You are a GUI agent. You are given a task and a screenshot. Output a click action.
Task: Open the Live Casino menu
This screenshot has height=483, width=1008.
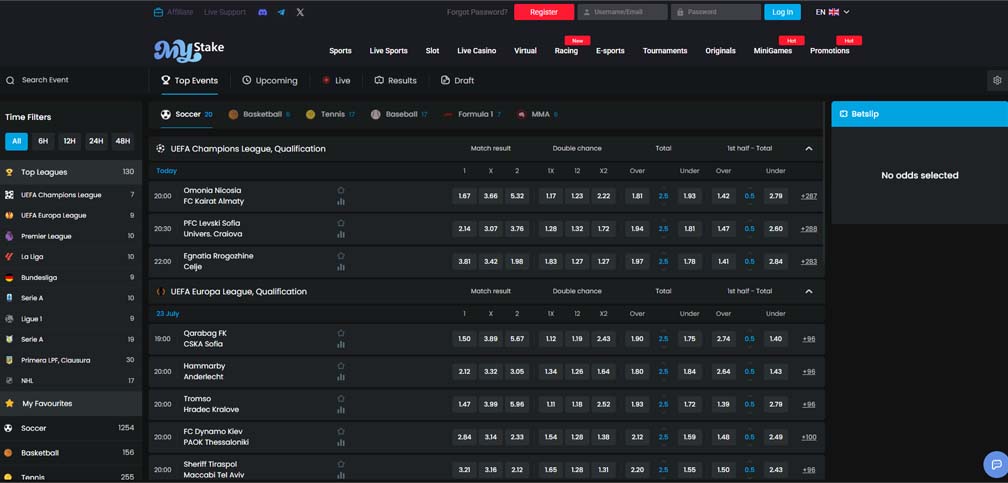pos(476,51)
